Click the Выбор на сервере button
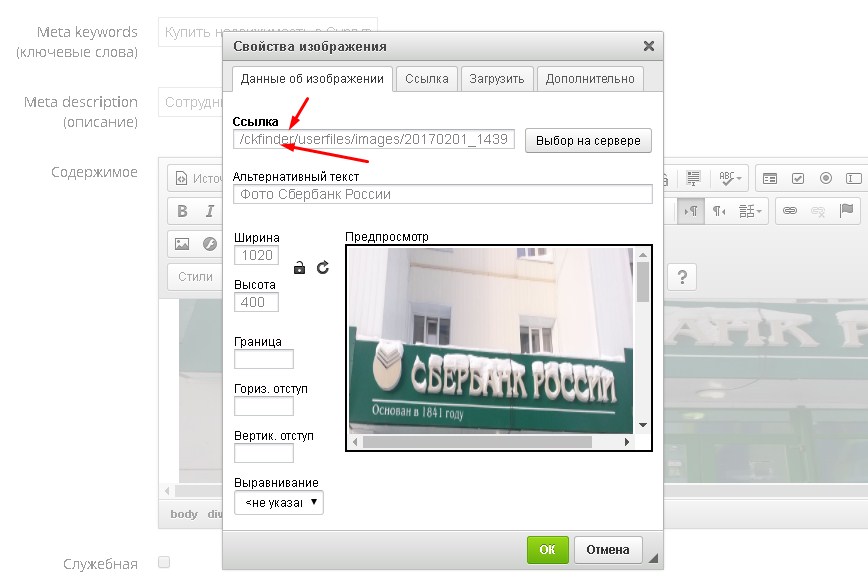868x586 pixels. tap(588, 141)
